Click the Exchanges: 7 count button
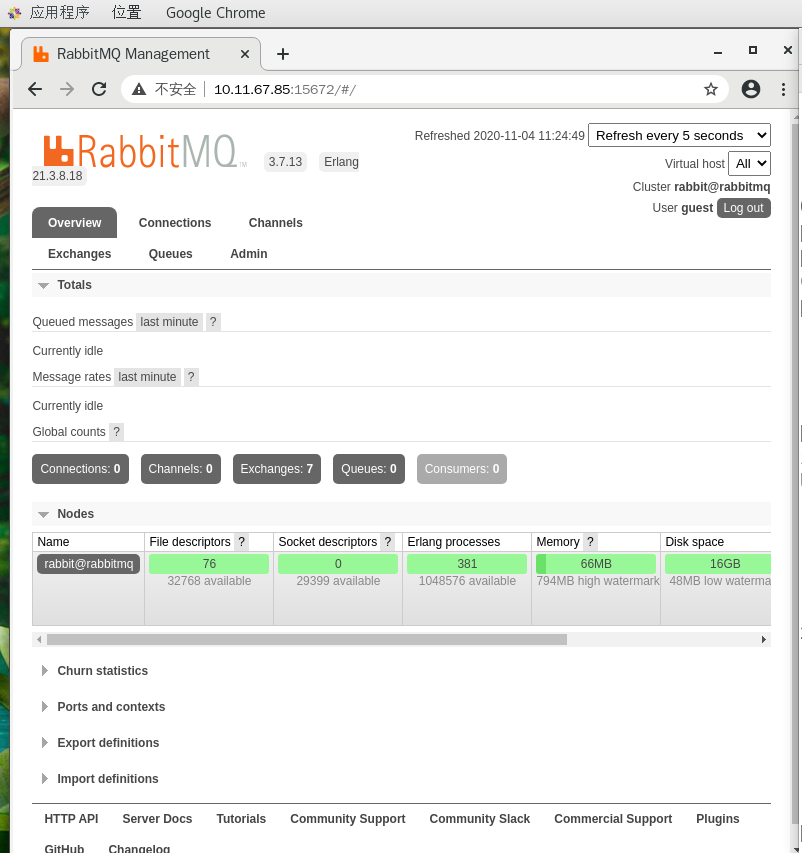This screenshot has height=853, width=802. pos(277,469)
